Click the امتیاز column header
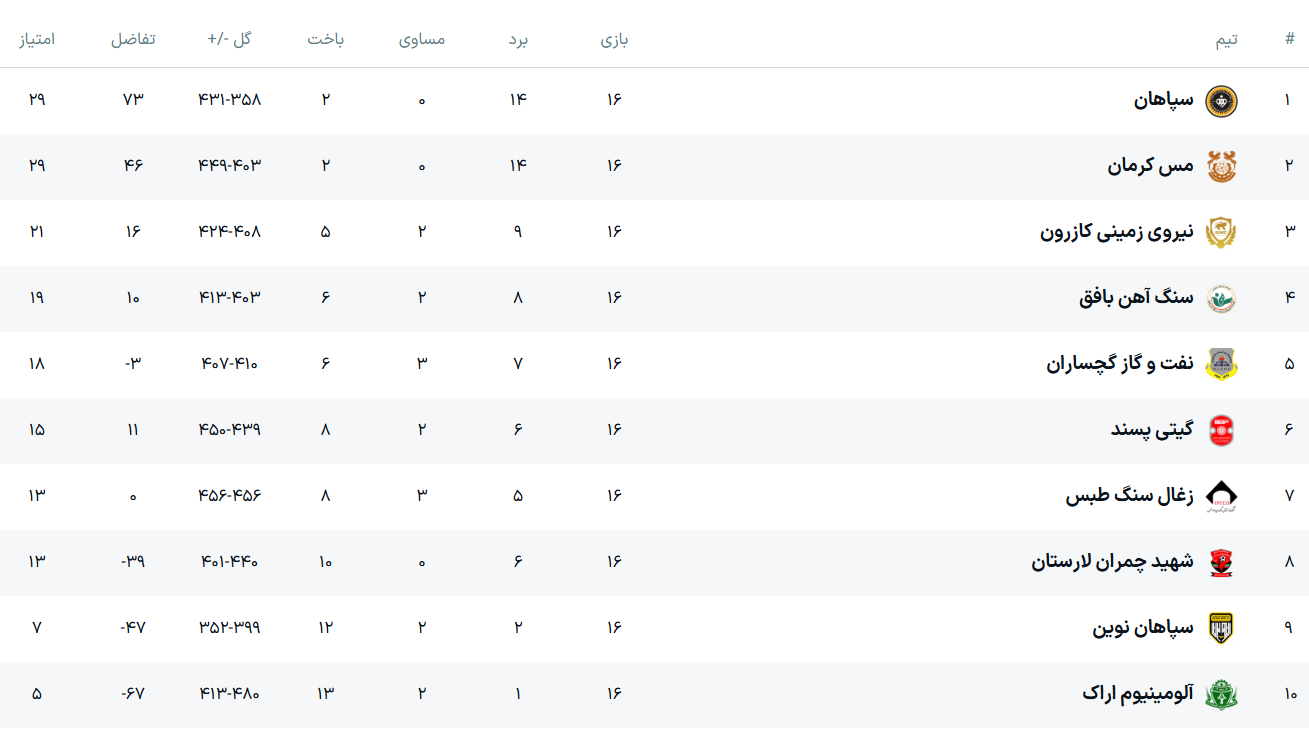 point(37,39)
